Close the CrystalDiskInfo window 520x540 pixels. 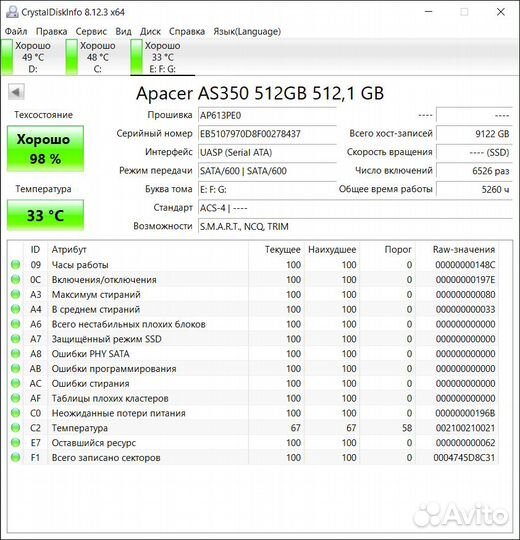point(501,12)
